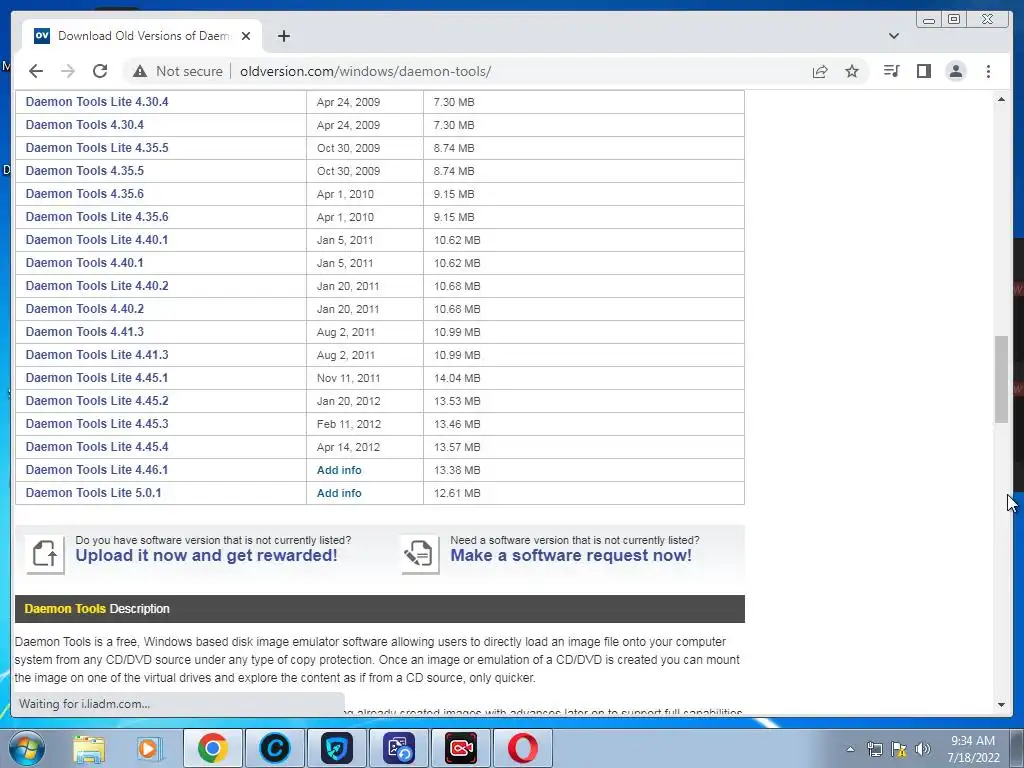Share this page via share icon

820,71
